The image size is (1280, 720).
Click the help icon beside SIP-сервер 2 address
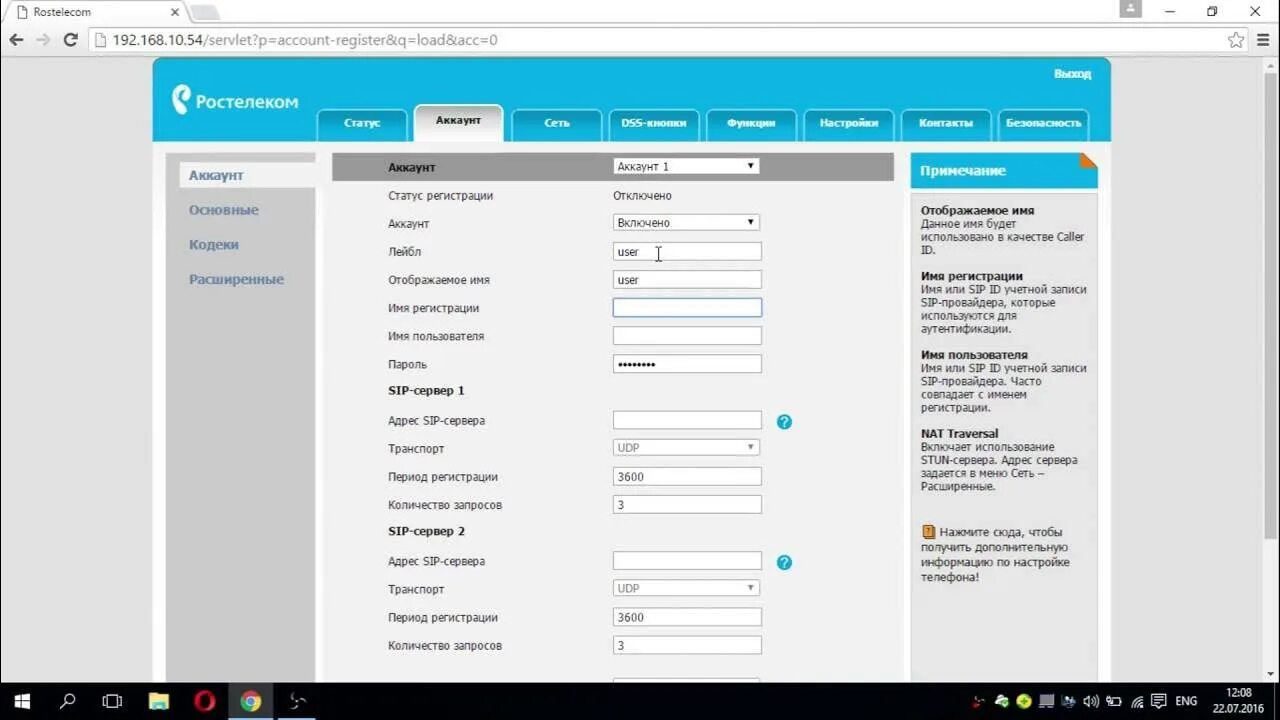click(784, 562)
